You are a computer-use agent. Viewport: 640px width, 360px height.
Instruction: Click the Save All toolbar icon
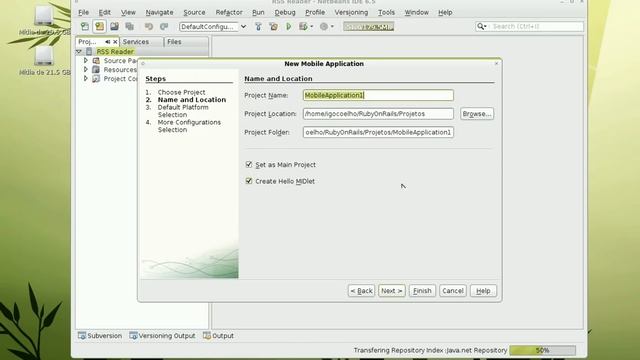(x=129, y=27)
